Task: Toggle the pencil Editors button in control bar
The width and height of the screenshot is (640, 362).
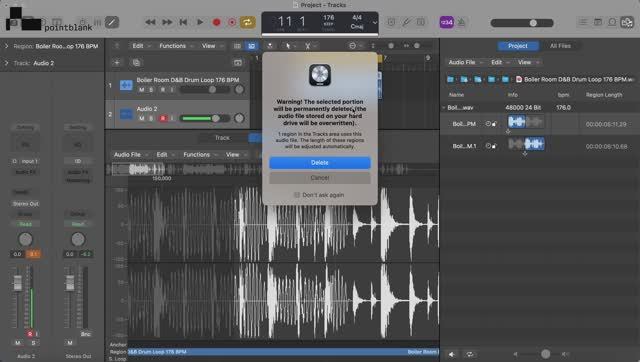Action: (111, 22)
